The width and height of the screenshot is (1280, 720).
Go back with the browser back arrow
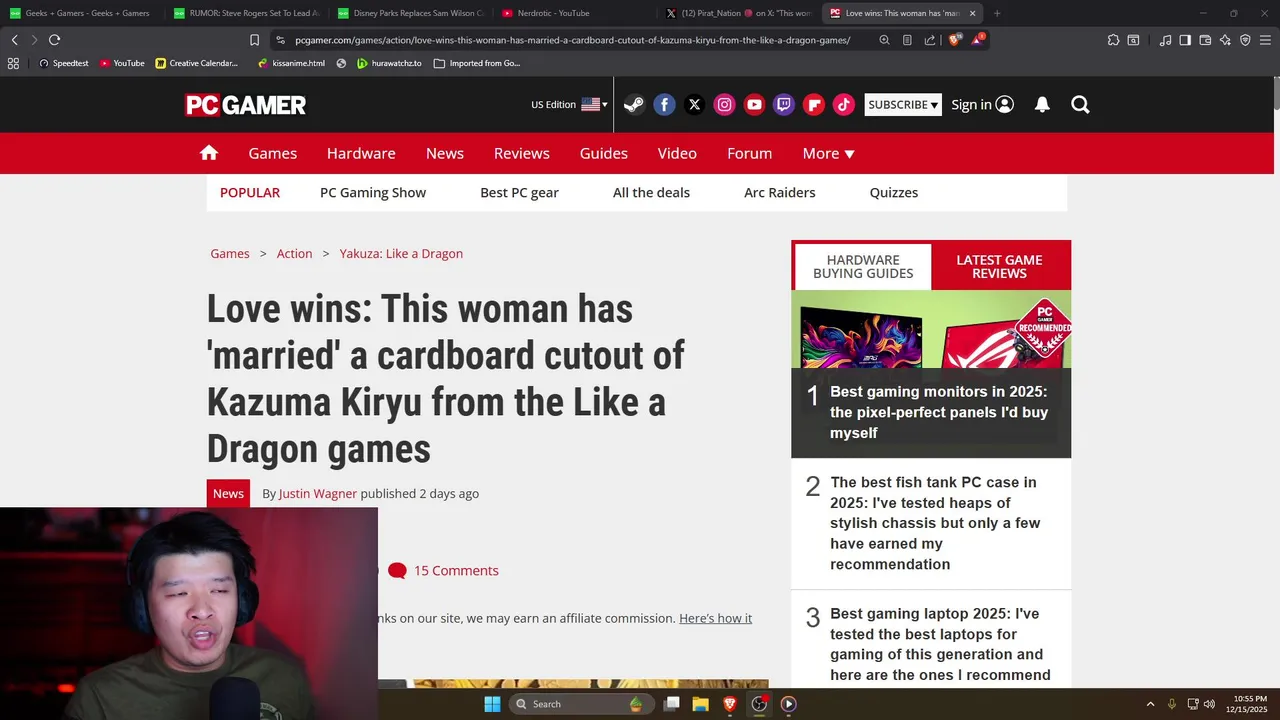(14, 40)
